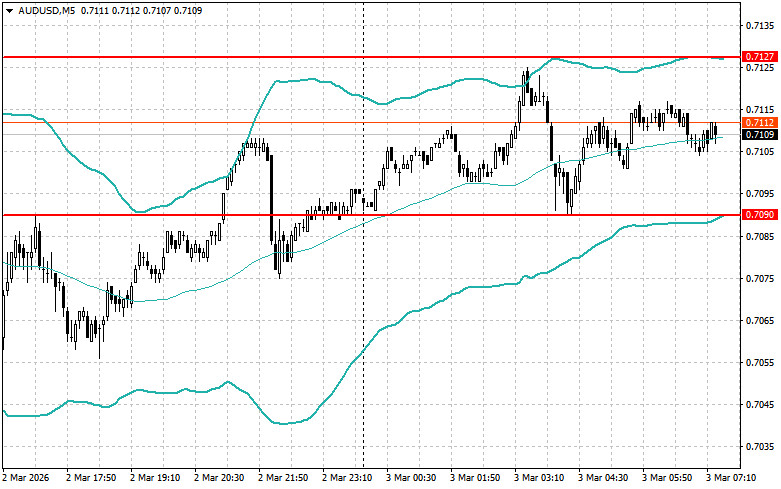Viewport: 781px width, 489px height.
Task: Click the 2 Mar 20:30 time label
Action: (219, 478)
